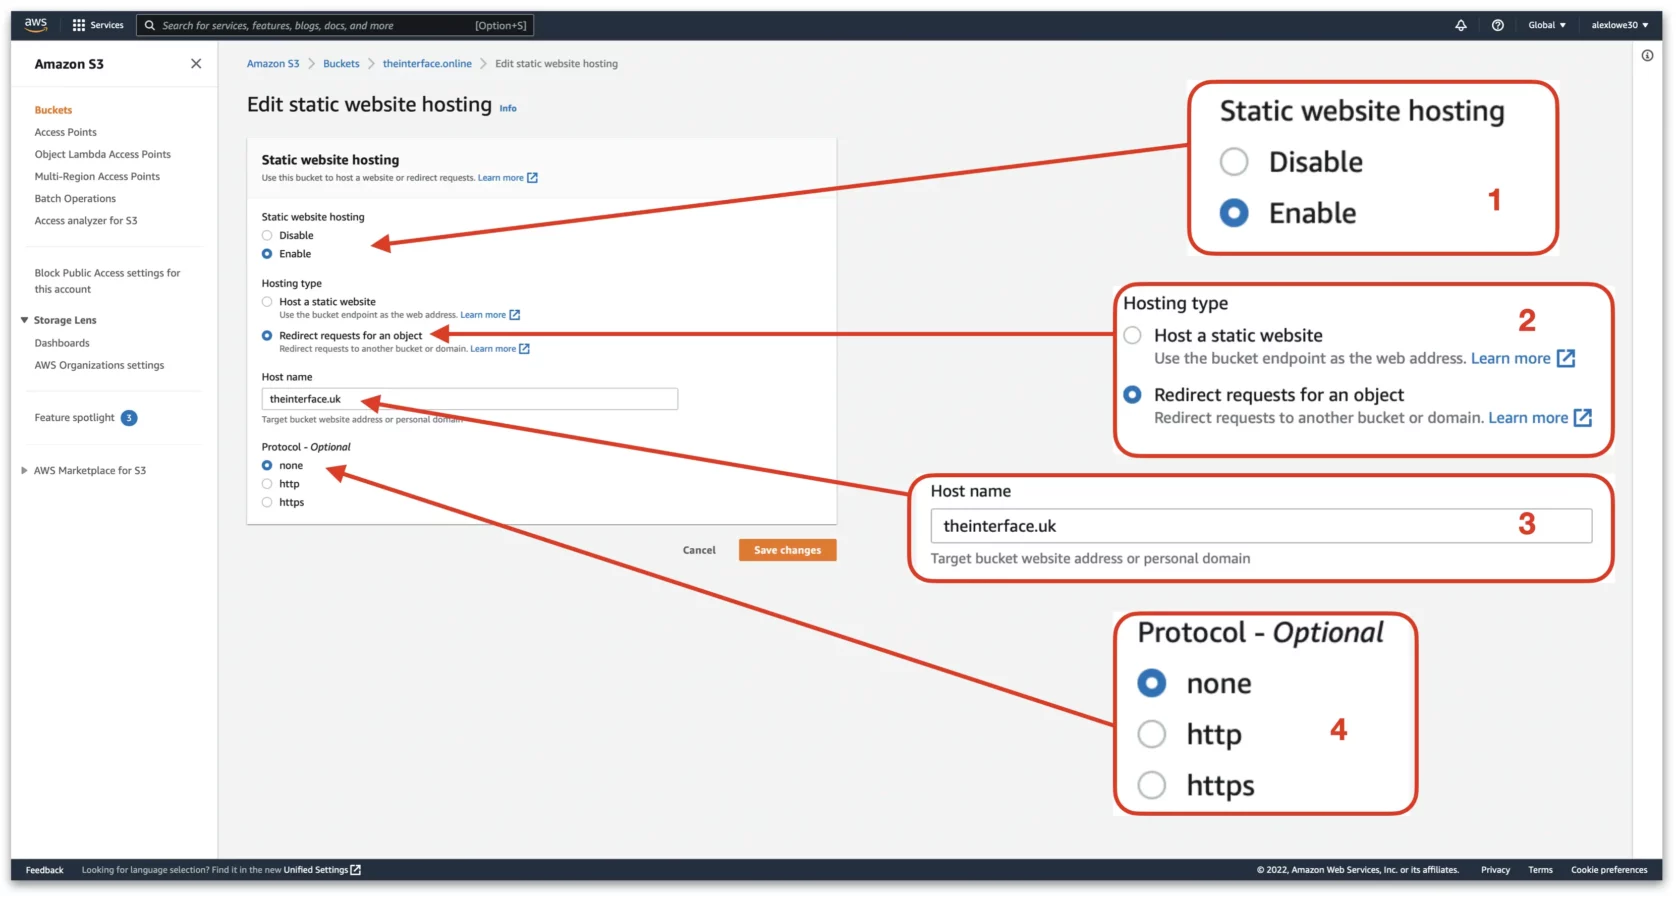Select the Disable static website hosting radio
This screenshot has width=1676, height=900.
(x=267, y=236)
